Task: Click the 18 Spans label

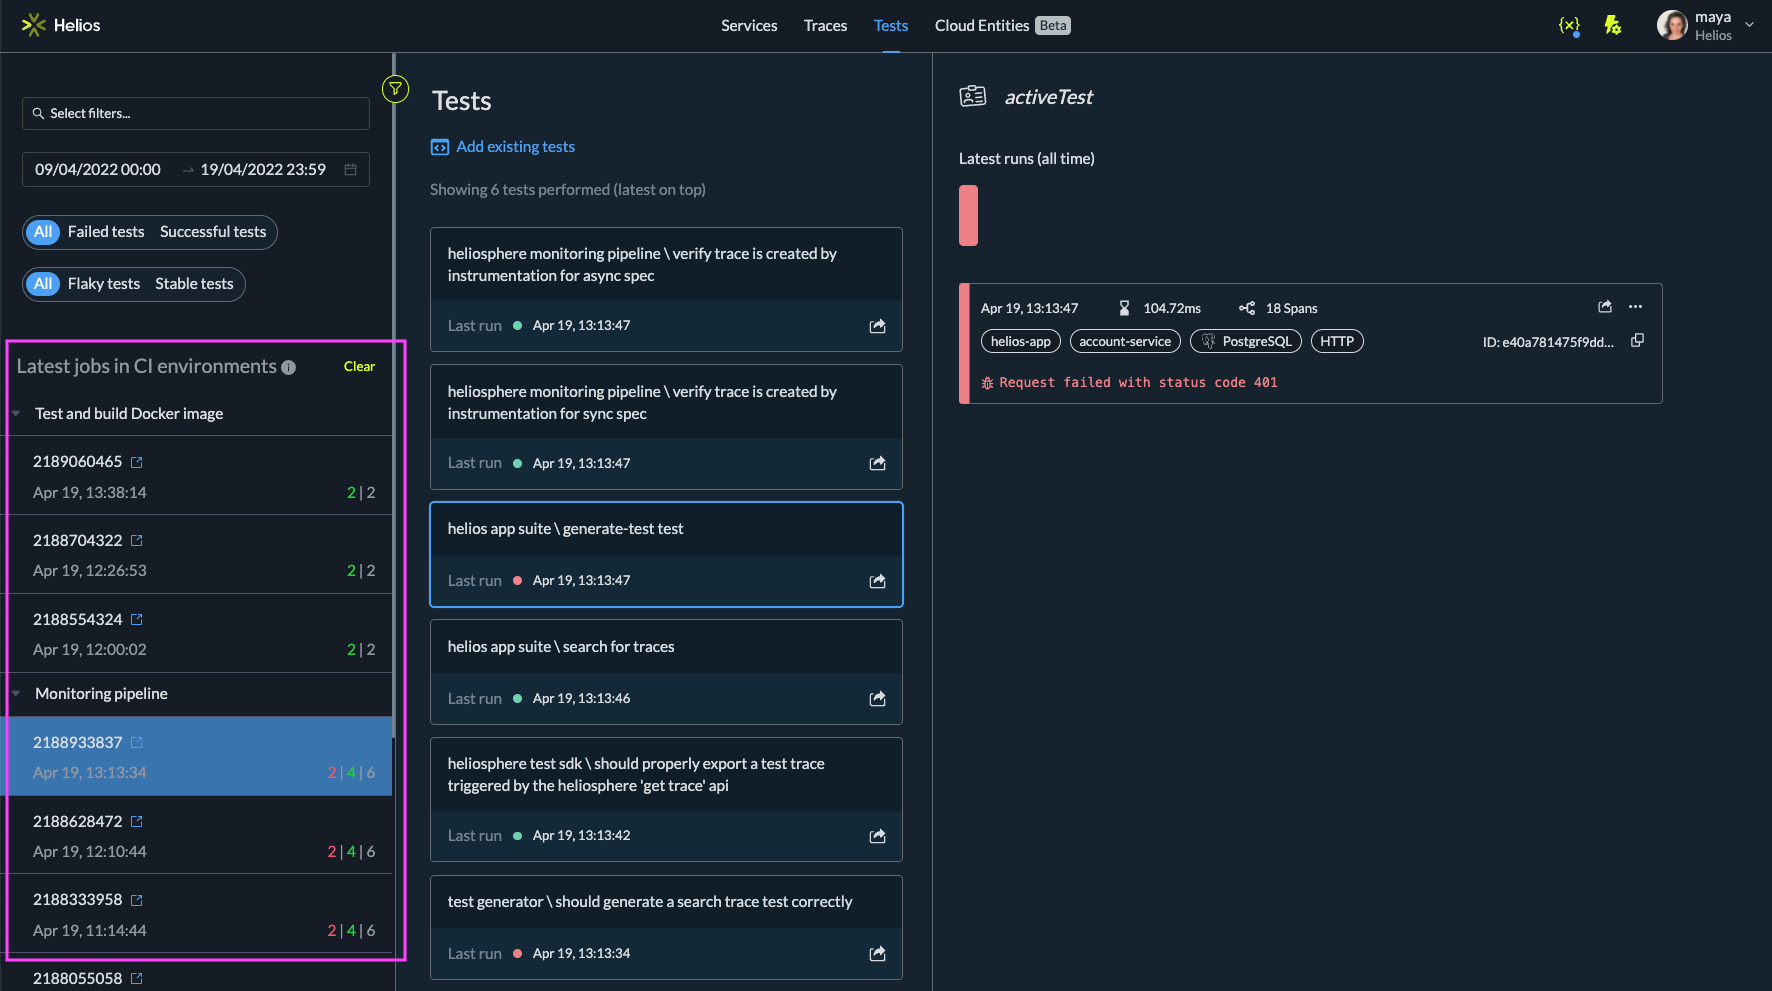Action: coord(1292,309)
